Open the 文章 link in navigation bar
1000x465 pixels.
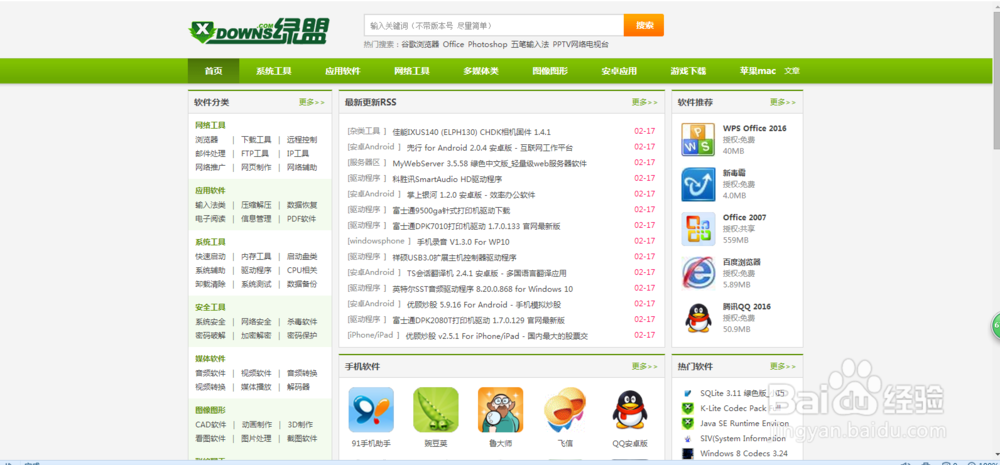pyautogui.click(x=792, y=71)
